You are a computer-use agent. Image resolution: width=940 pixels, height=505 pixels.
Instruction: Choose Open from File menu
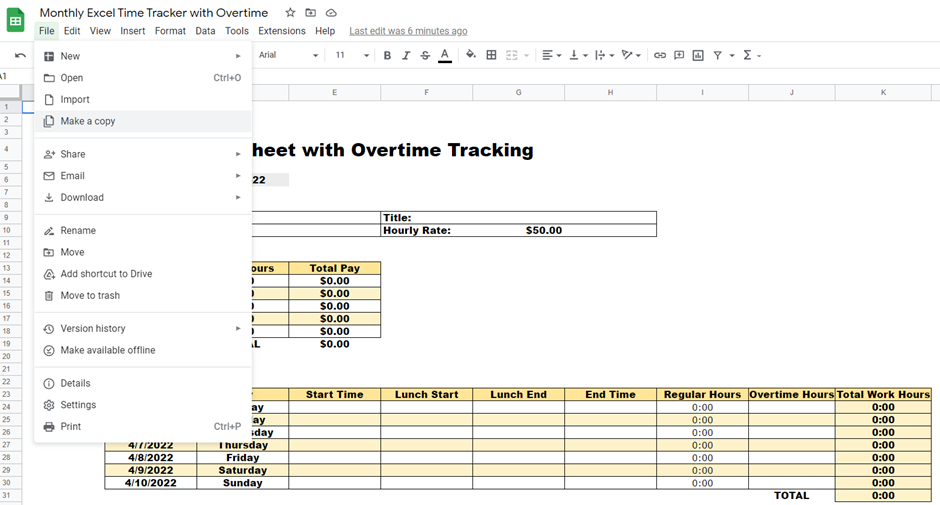[x=143, y=77]
